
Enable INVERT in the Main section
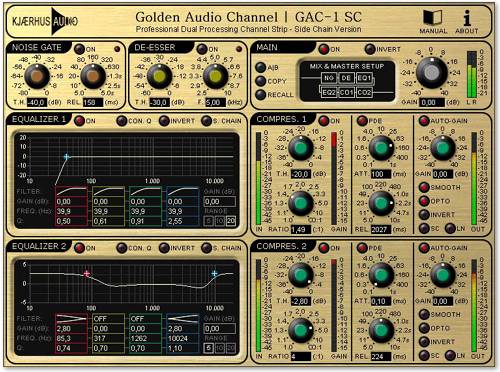point(370,49)
